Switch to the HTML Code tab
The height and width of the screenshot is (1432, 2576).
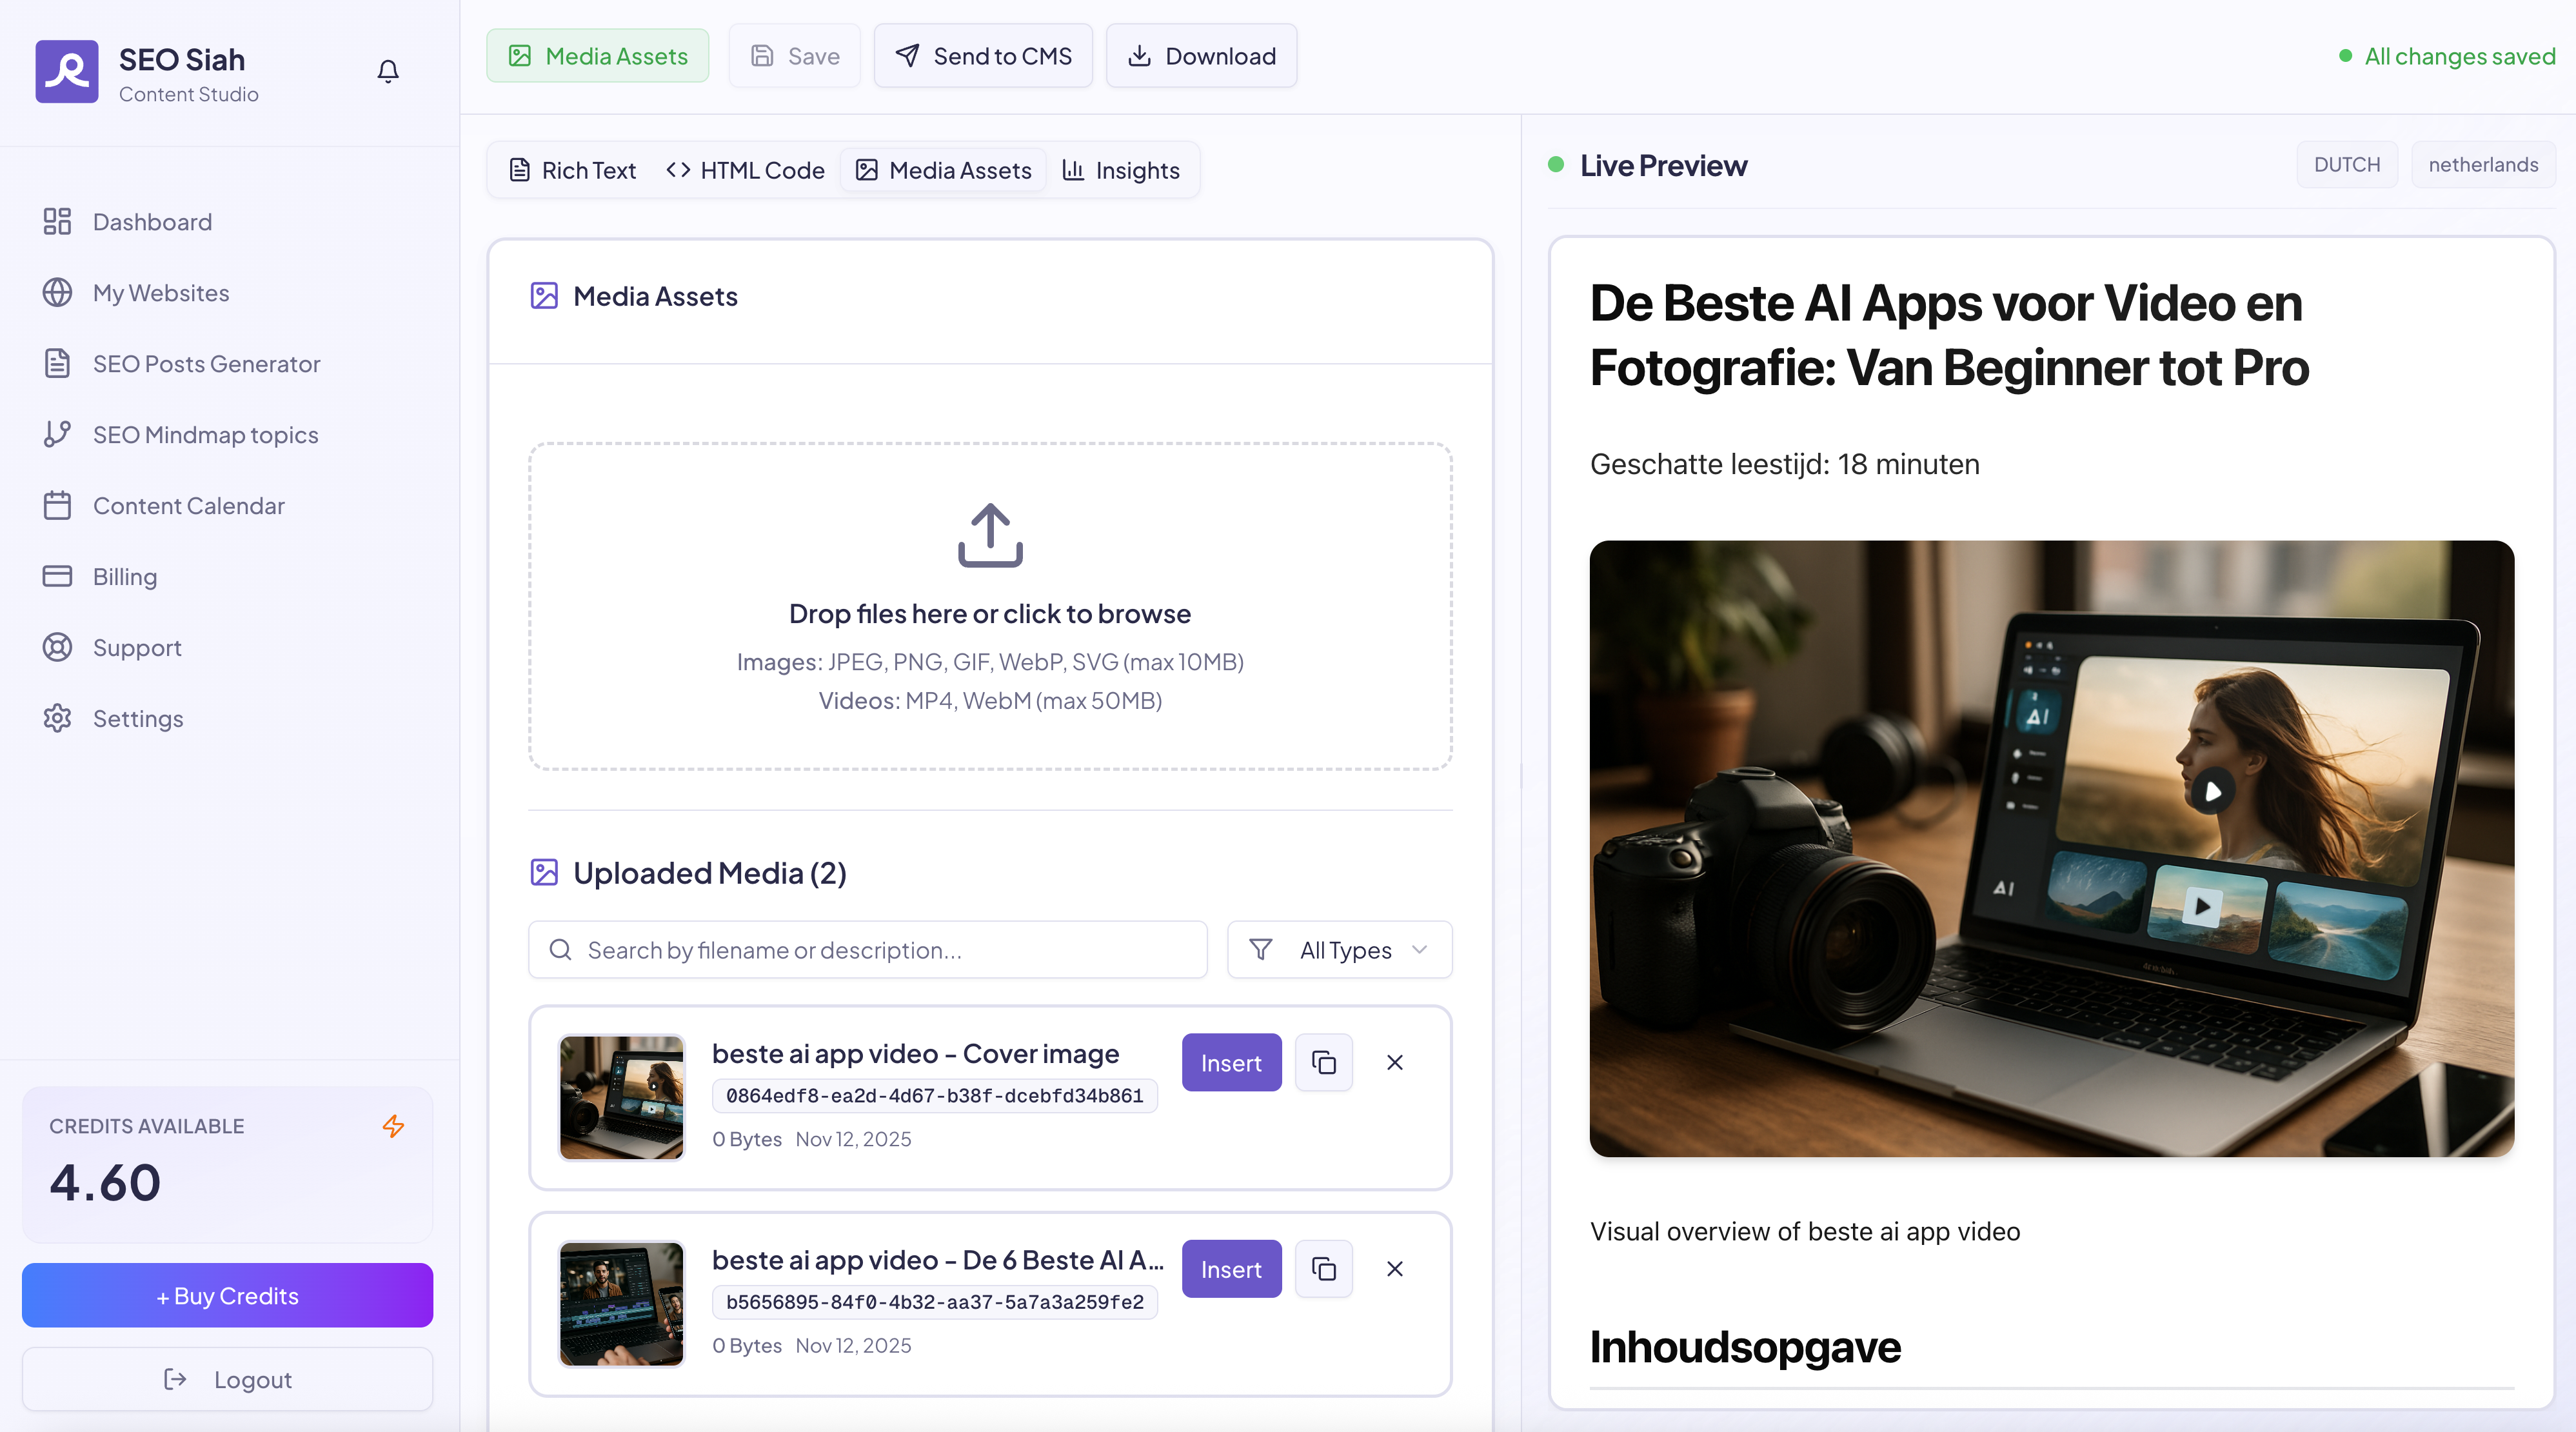point(745,170)
